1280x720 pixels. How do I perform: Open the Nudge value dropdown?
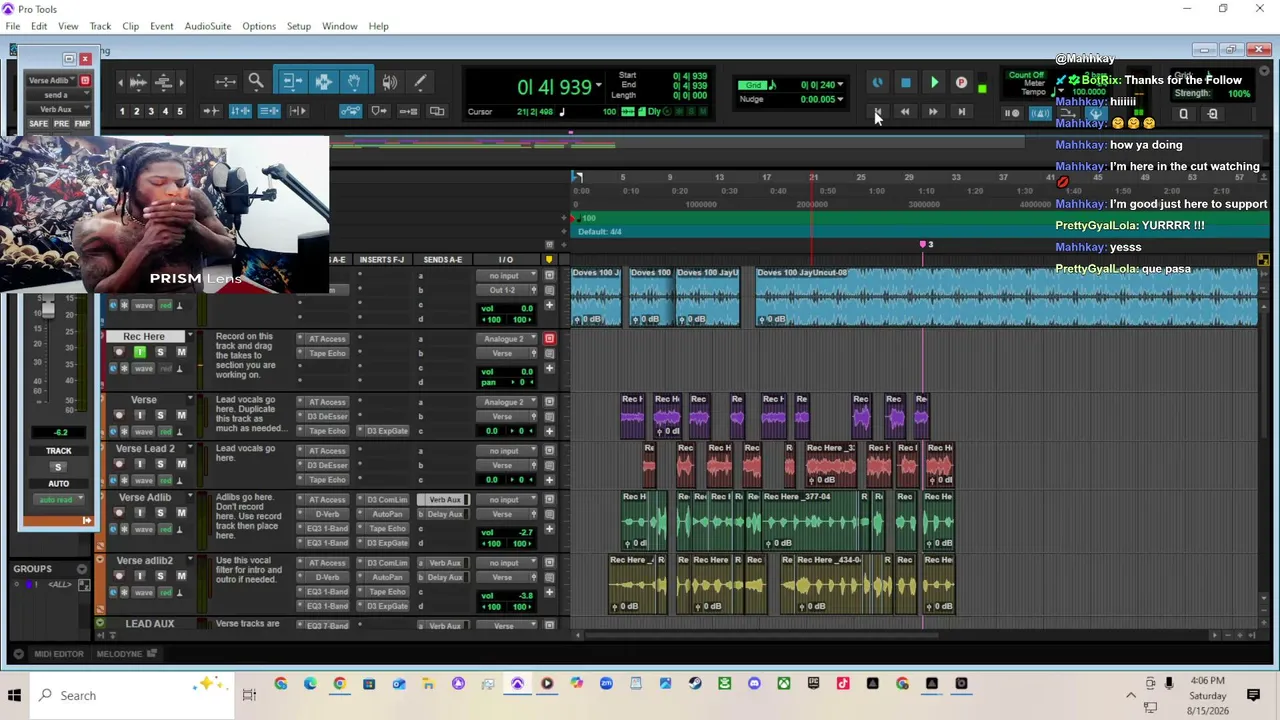point(840,99)
